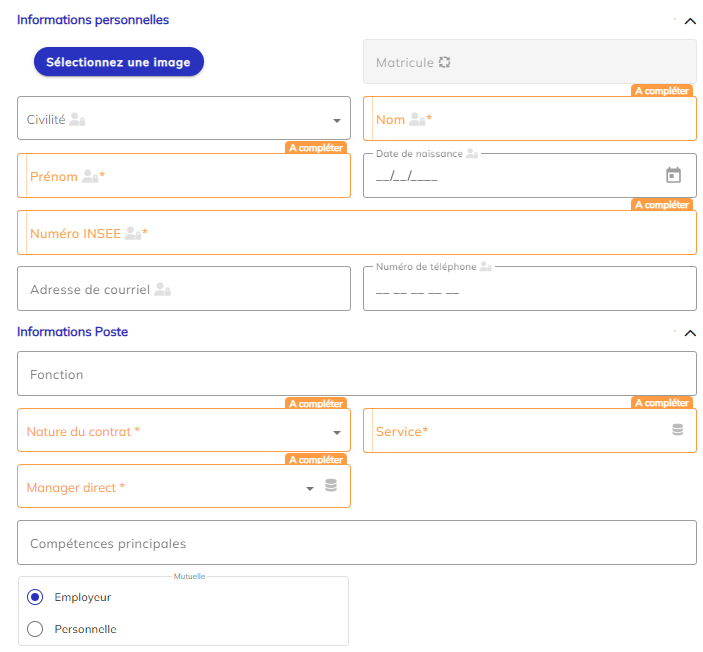Click the Numéro de téléphone field
Screen dimensions: 703x652
click(529, 290)
